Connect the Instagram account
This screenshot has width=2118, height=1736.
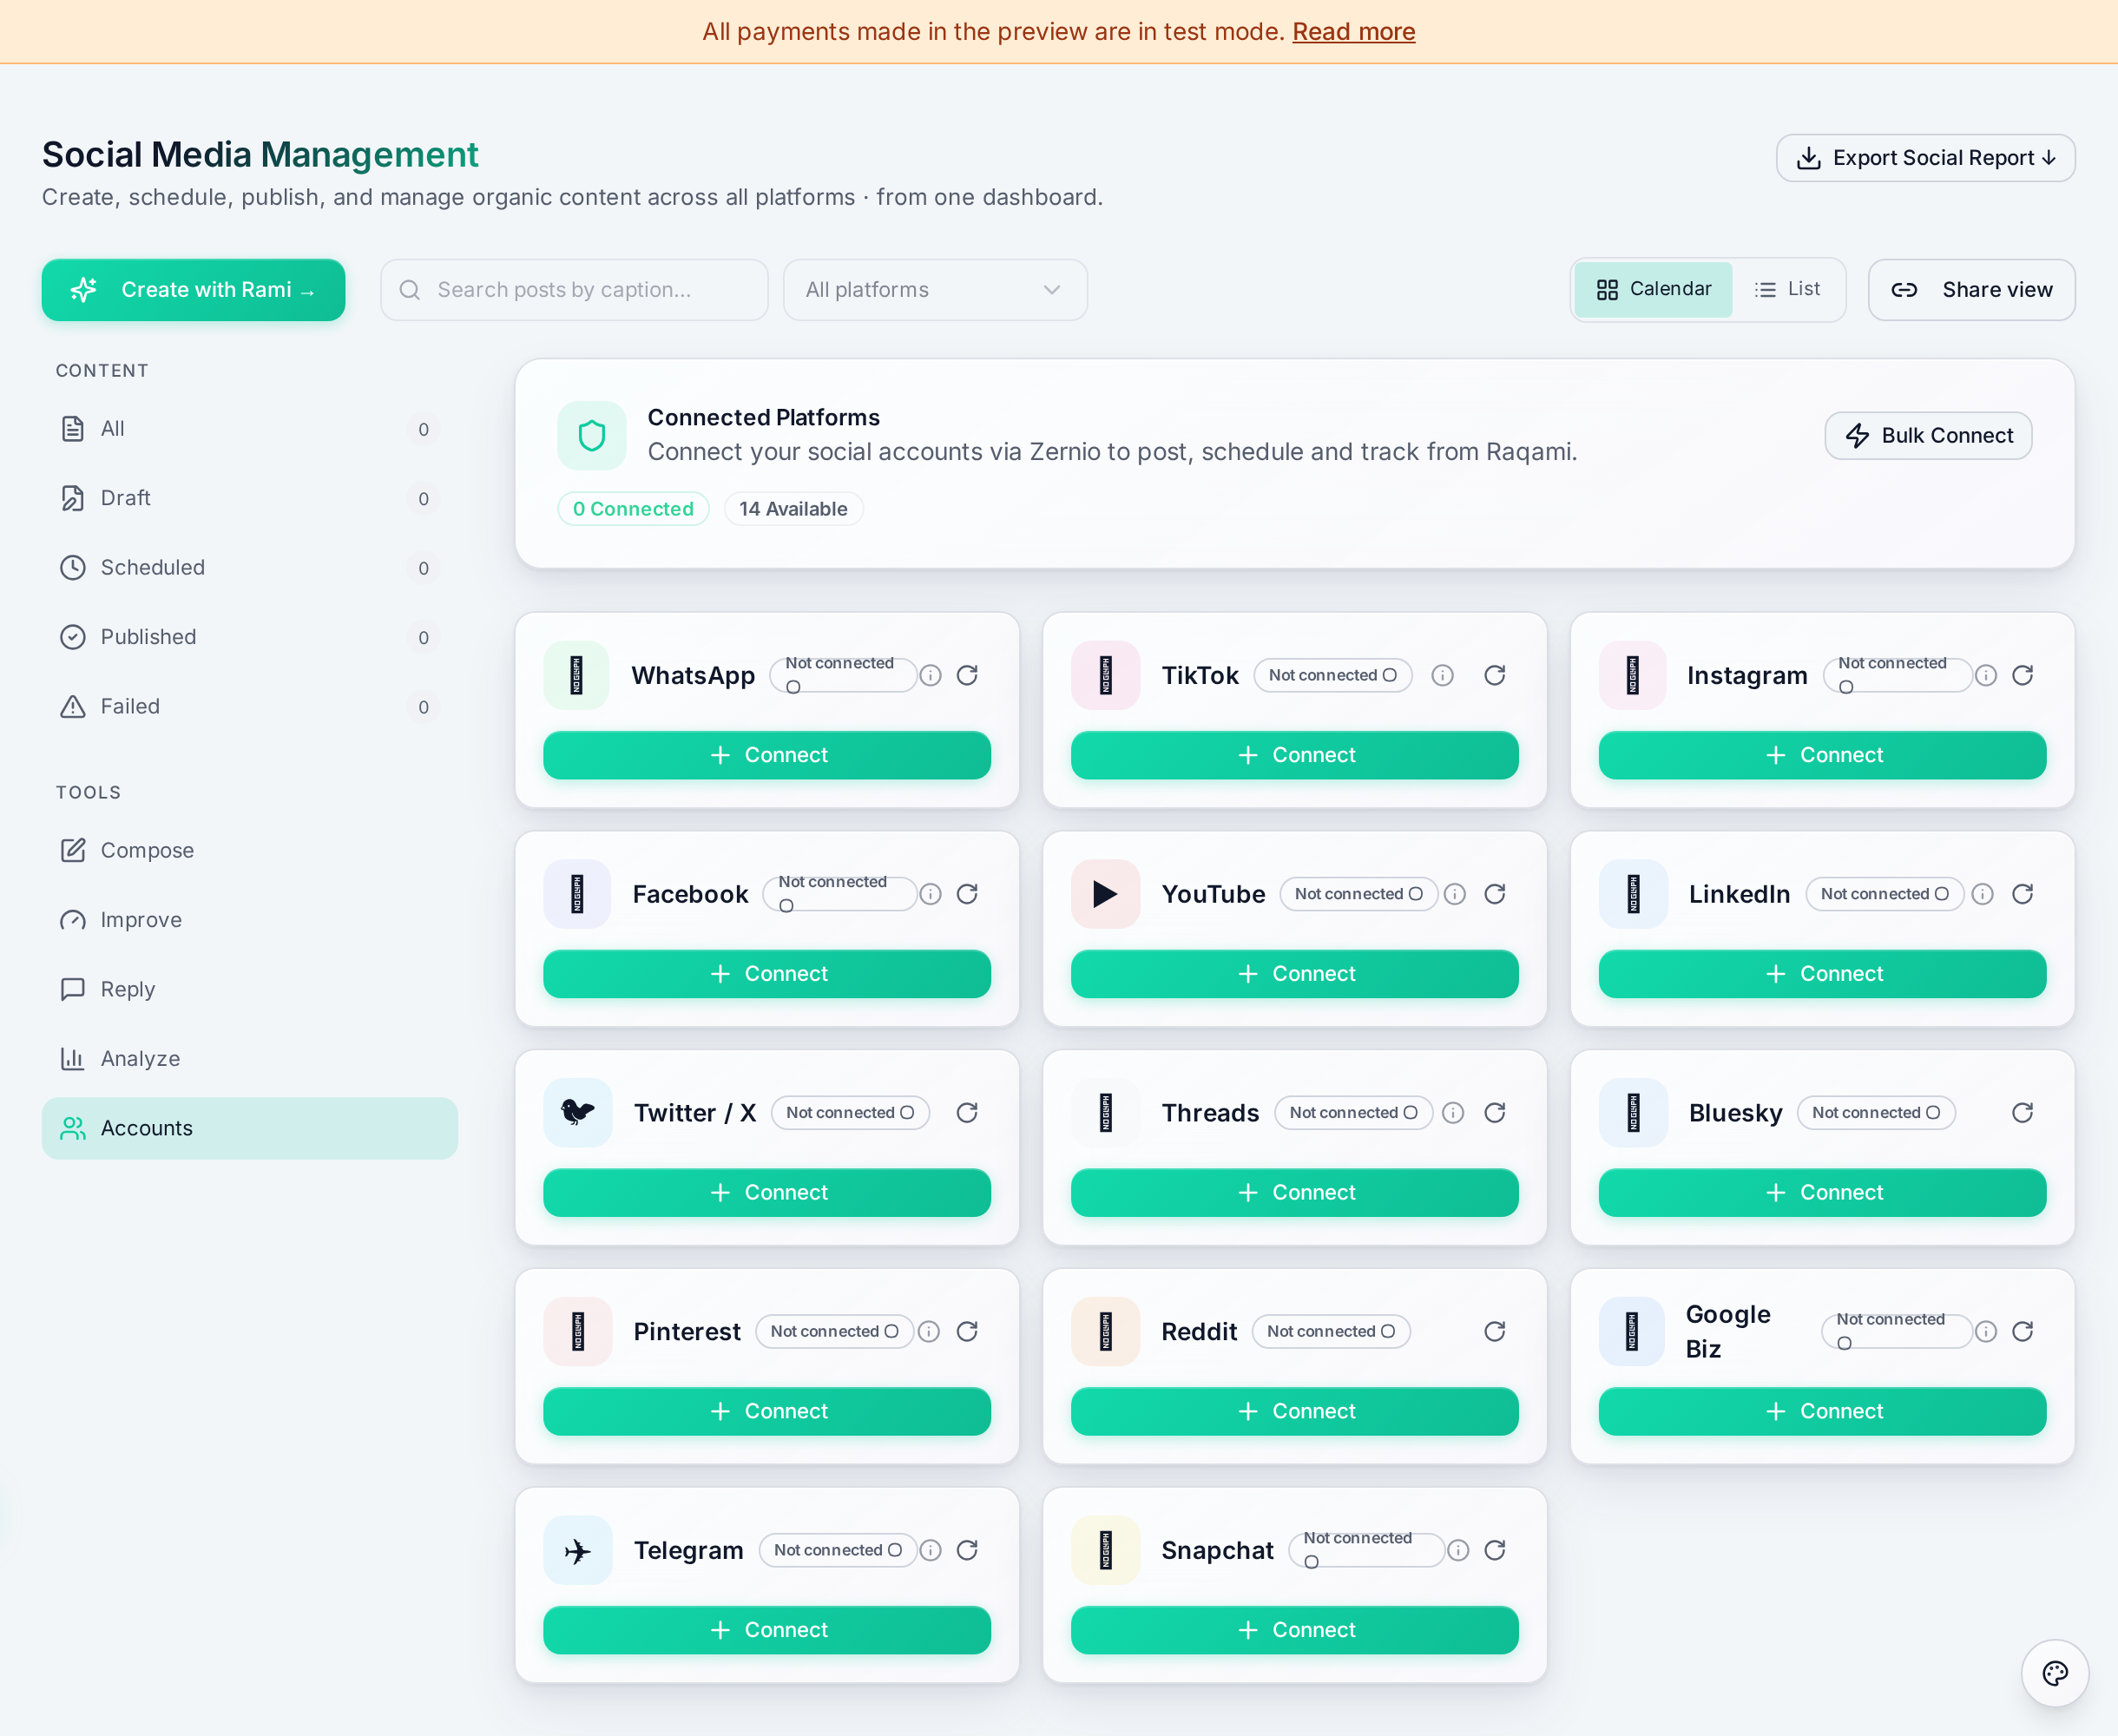pos(1822,755)
